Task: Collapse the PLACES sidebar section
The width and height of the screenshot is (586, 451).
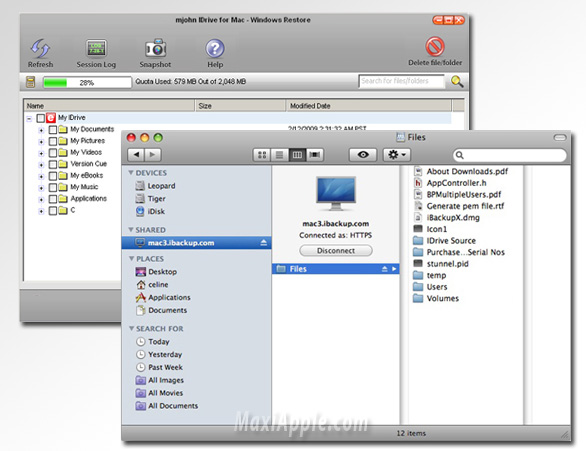Action: click(131, 259)
